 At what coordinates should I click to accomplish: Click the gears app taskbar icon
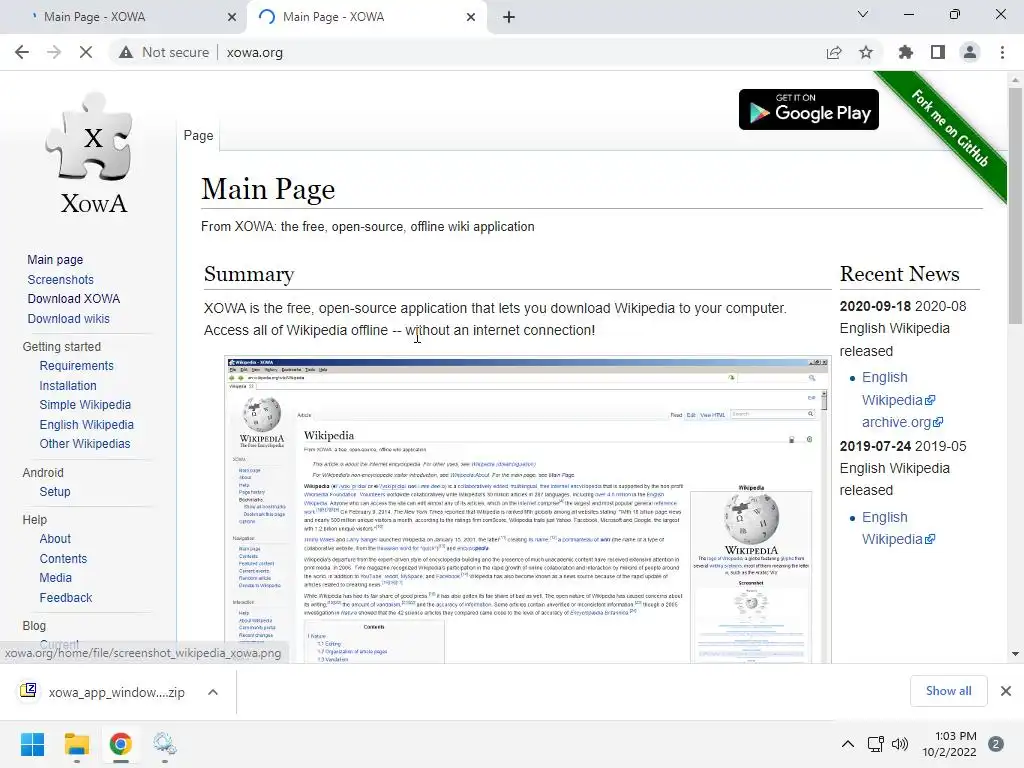[x=165, y=744]
